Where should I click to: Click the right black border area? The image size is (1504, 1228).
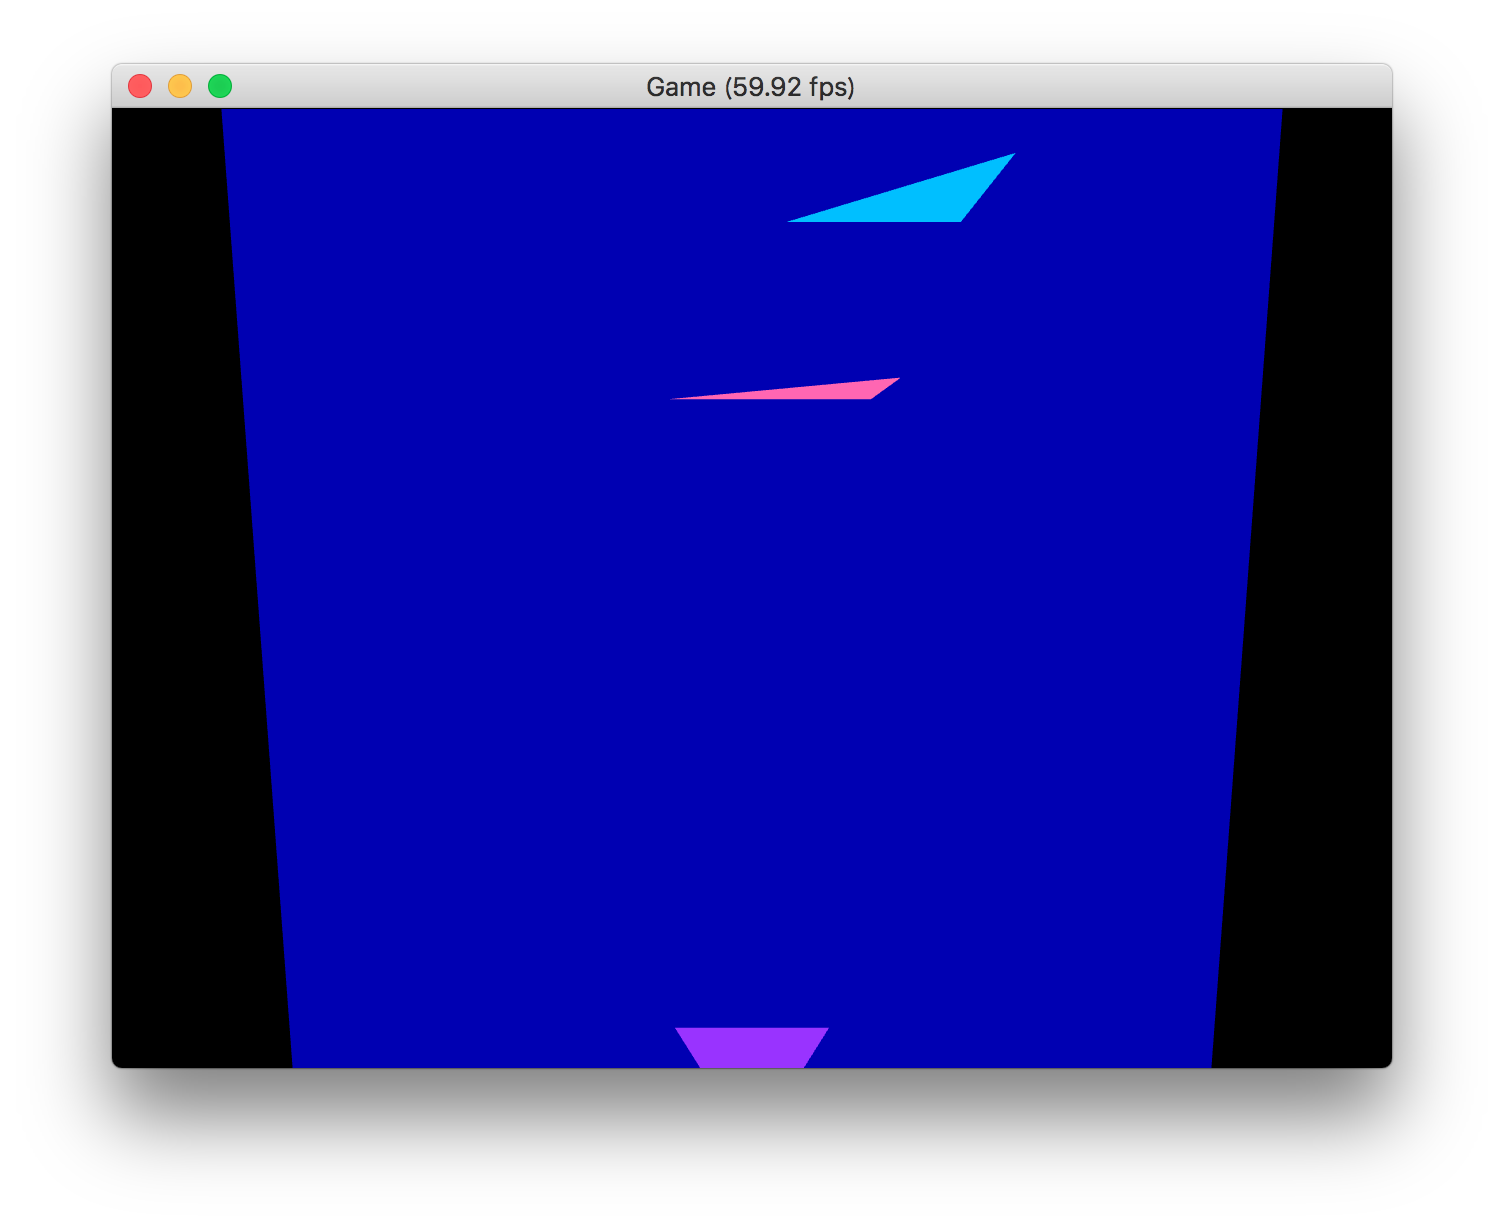click(x=1330, y=600)
